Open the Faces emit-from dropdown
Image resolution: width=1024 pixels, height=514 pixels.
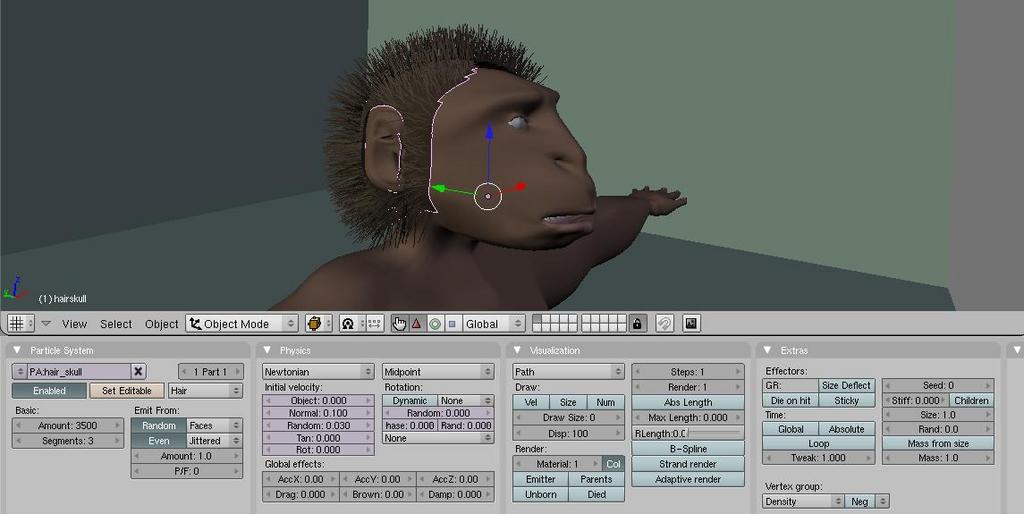pos(214,425)
